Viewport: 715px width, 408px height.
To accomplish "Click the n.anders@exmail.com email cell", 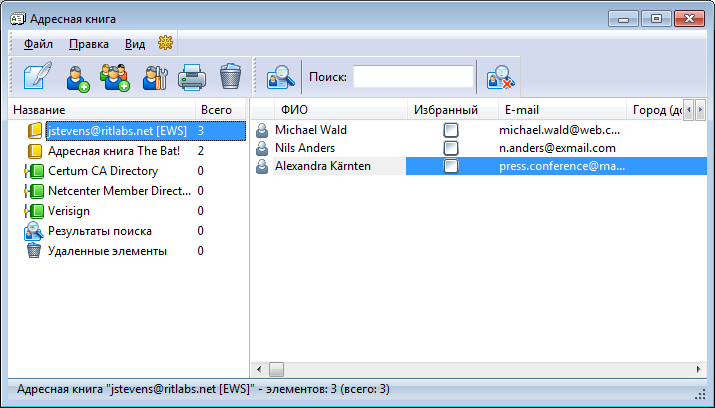I will click(557, 148).
